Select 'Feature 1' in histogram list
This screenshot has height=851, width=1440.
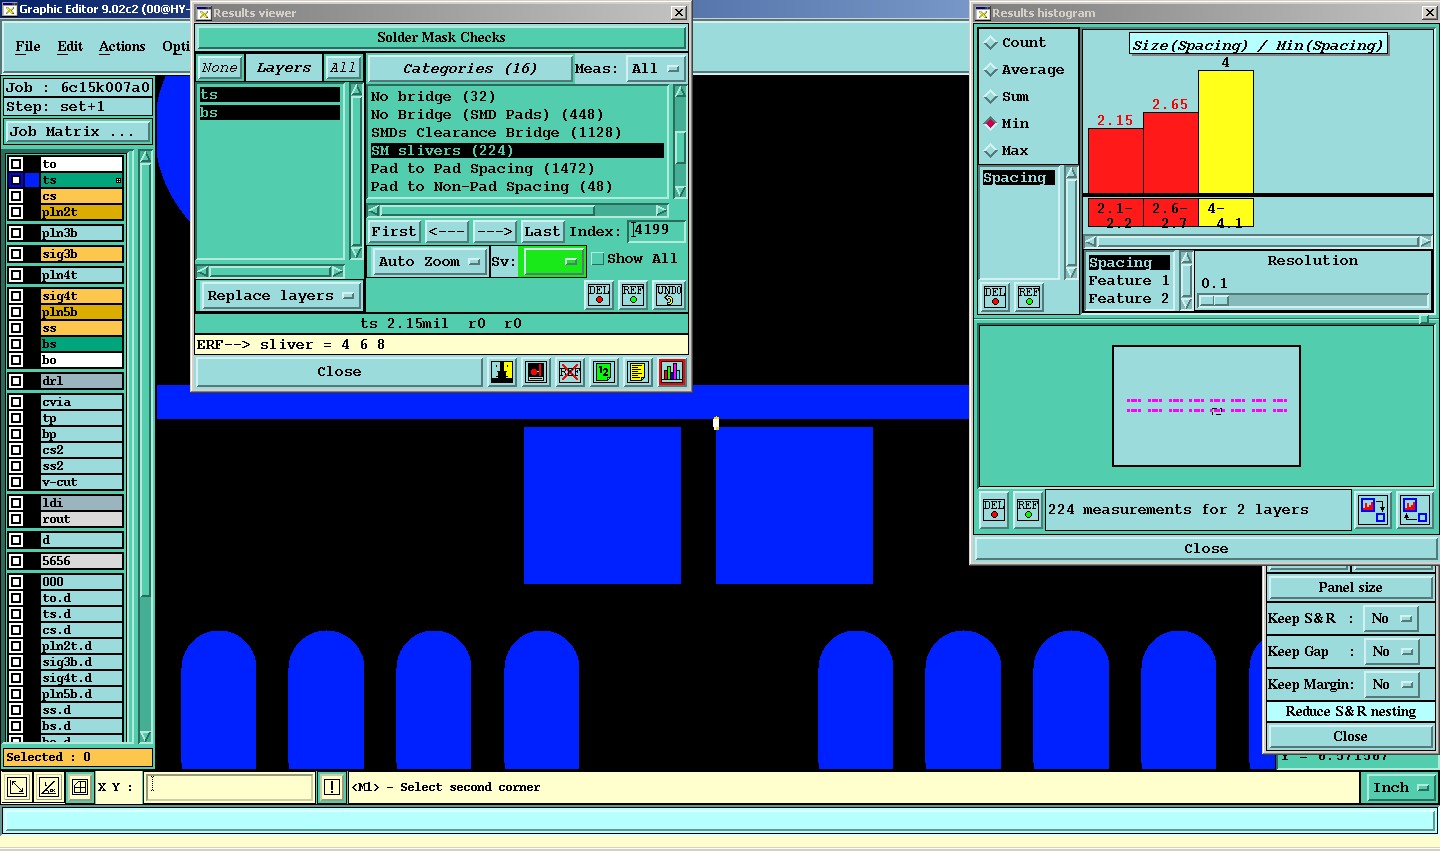[1129, 281]
